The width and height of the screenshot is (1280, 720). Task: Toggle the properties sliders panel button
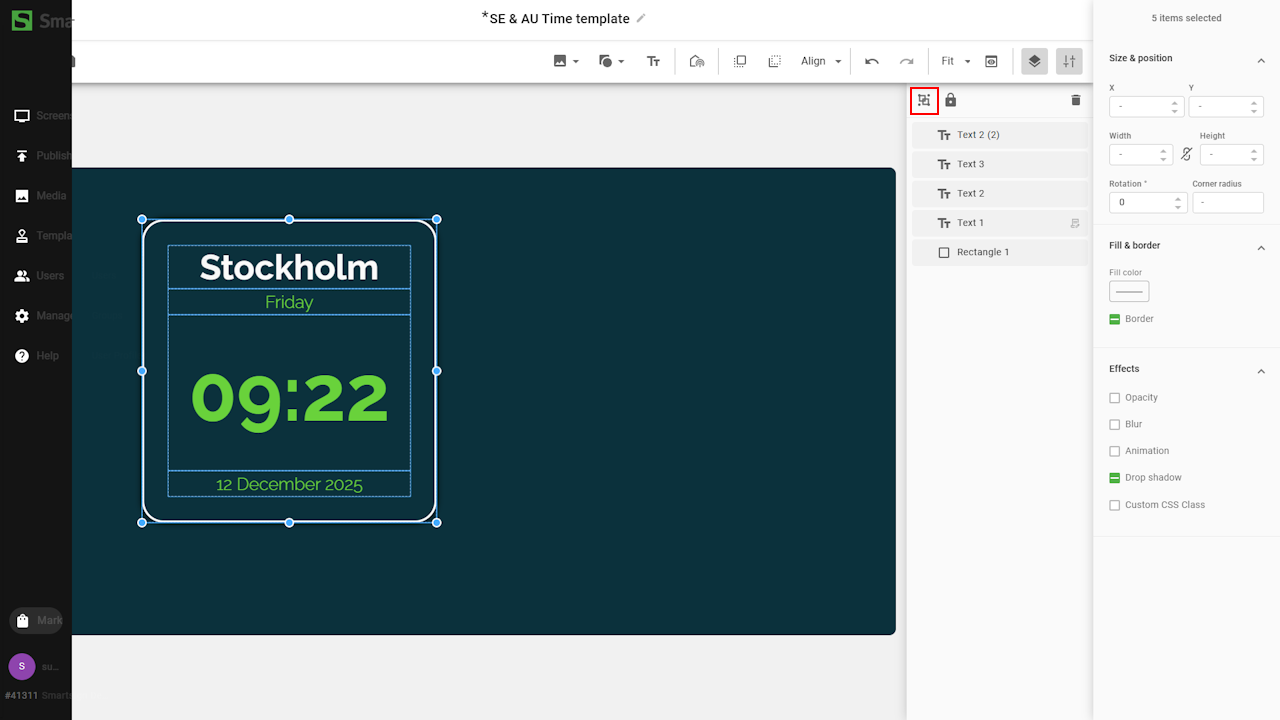[1069, 61]
